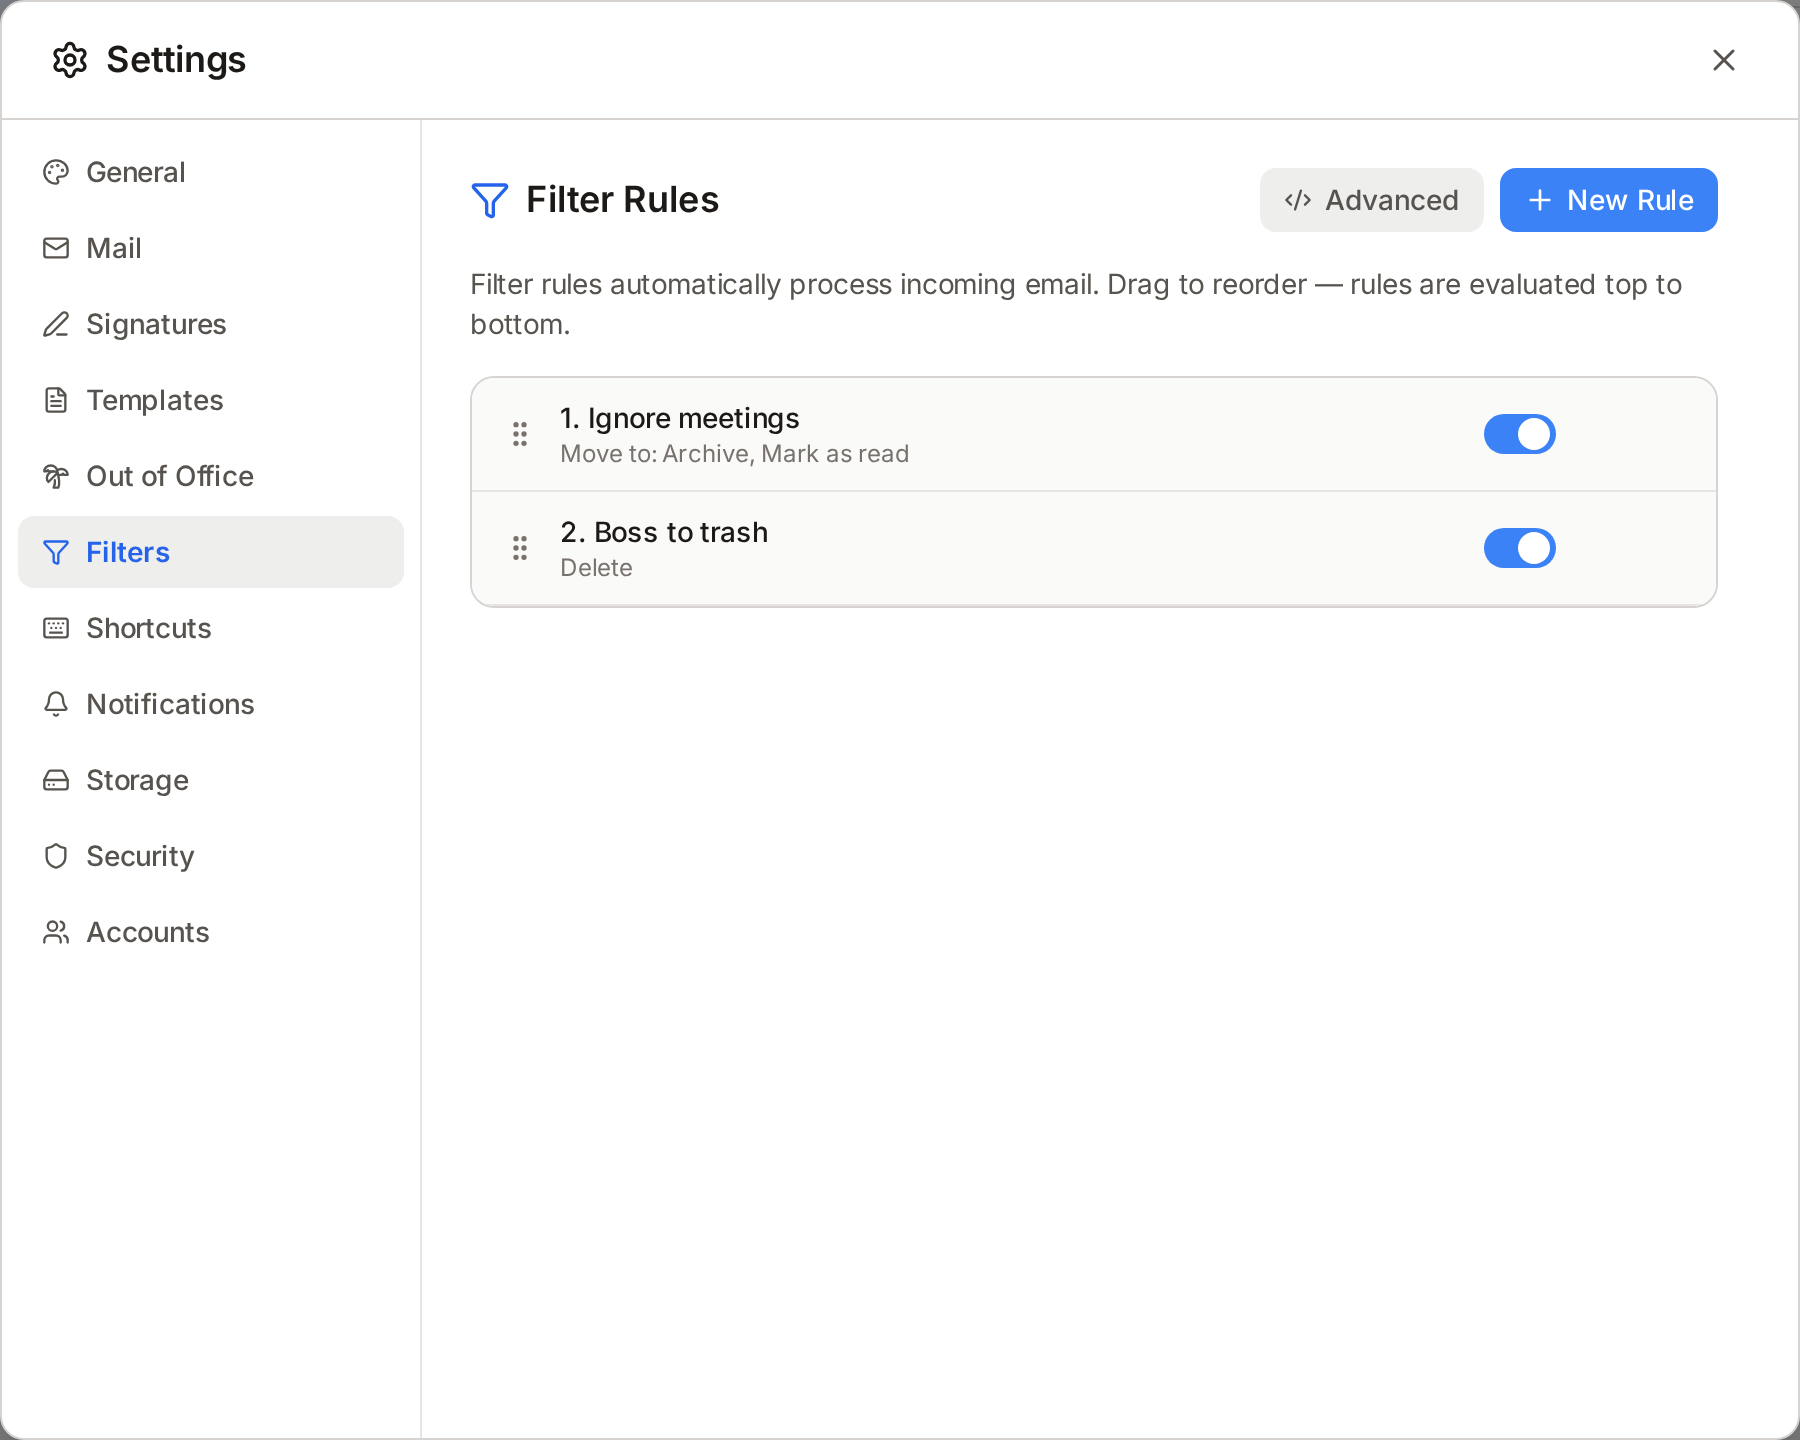Viewport: 1800px width, 1440px height.
Task: Click the pen icon beside Signatures
Action: coord(56,324)
